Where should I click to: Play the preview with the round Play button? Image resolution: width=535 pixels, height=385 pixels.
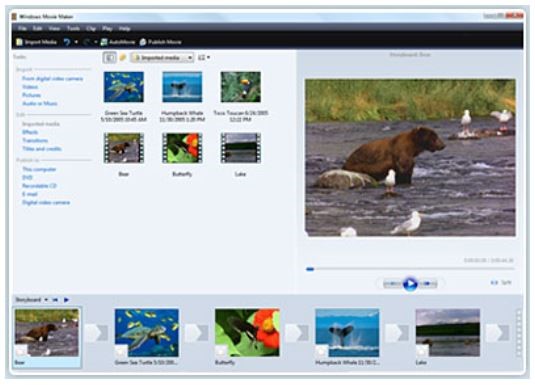coord(410,284)
